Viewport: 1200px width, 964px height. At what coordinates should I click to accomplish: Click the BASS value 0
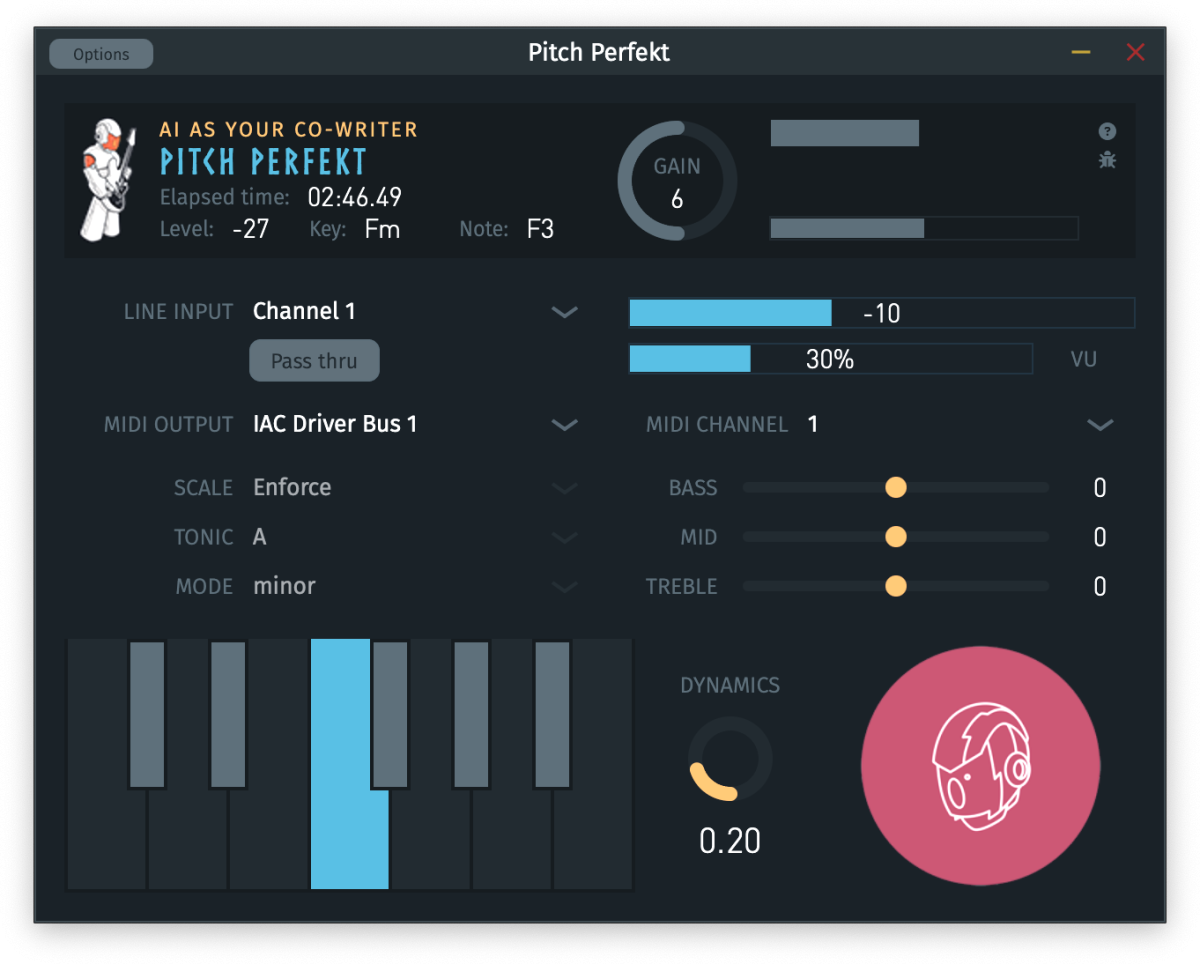click(x=1100, y=488)
